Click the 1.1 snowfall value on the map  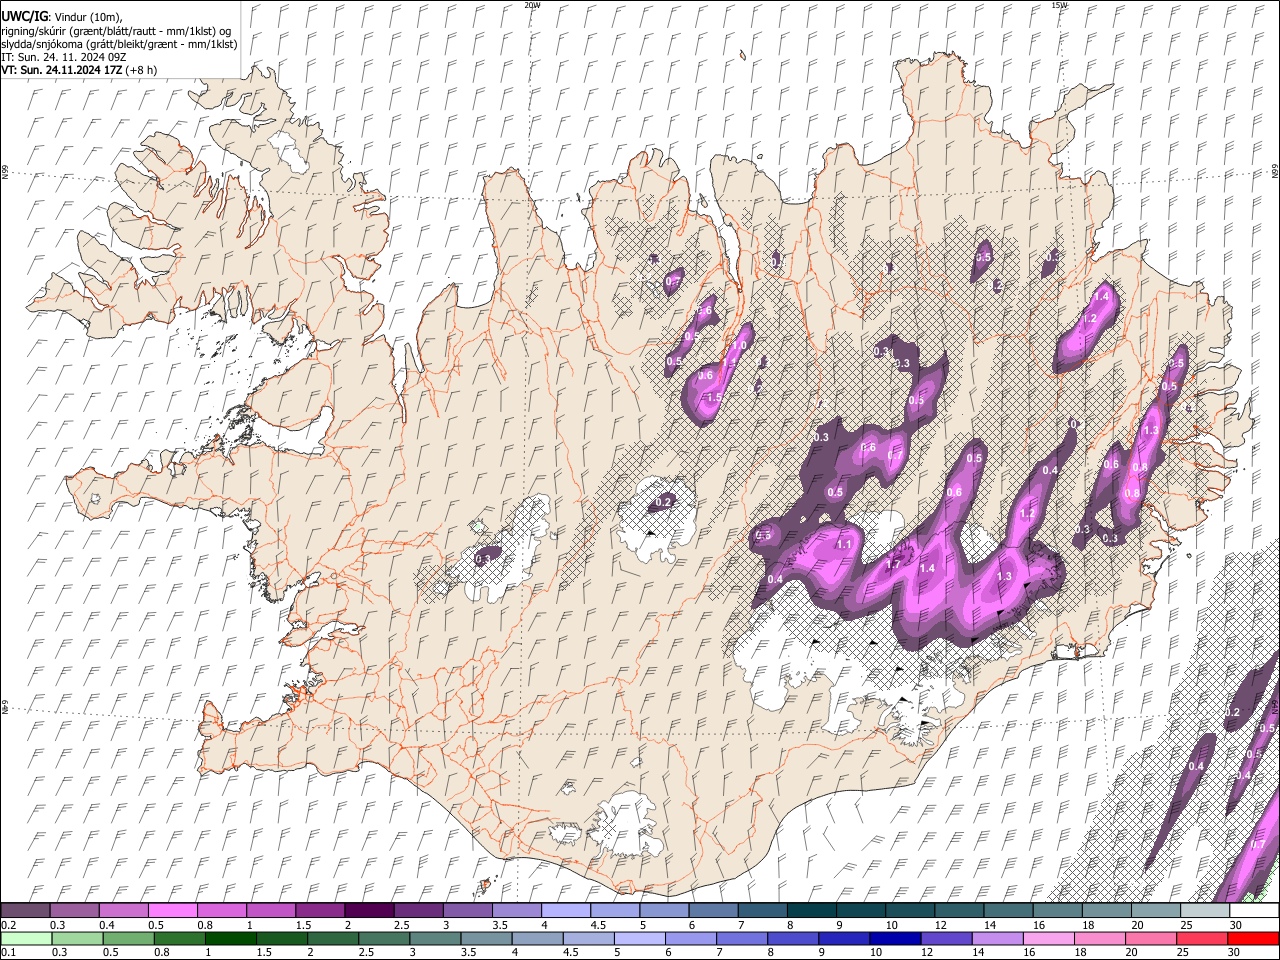[843, 545]
